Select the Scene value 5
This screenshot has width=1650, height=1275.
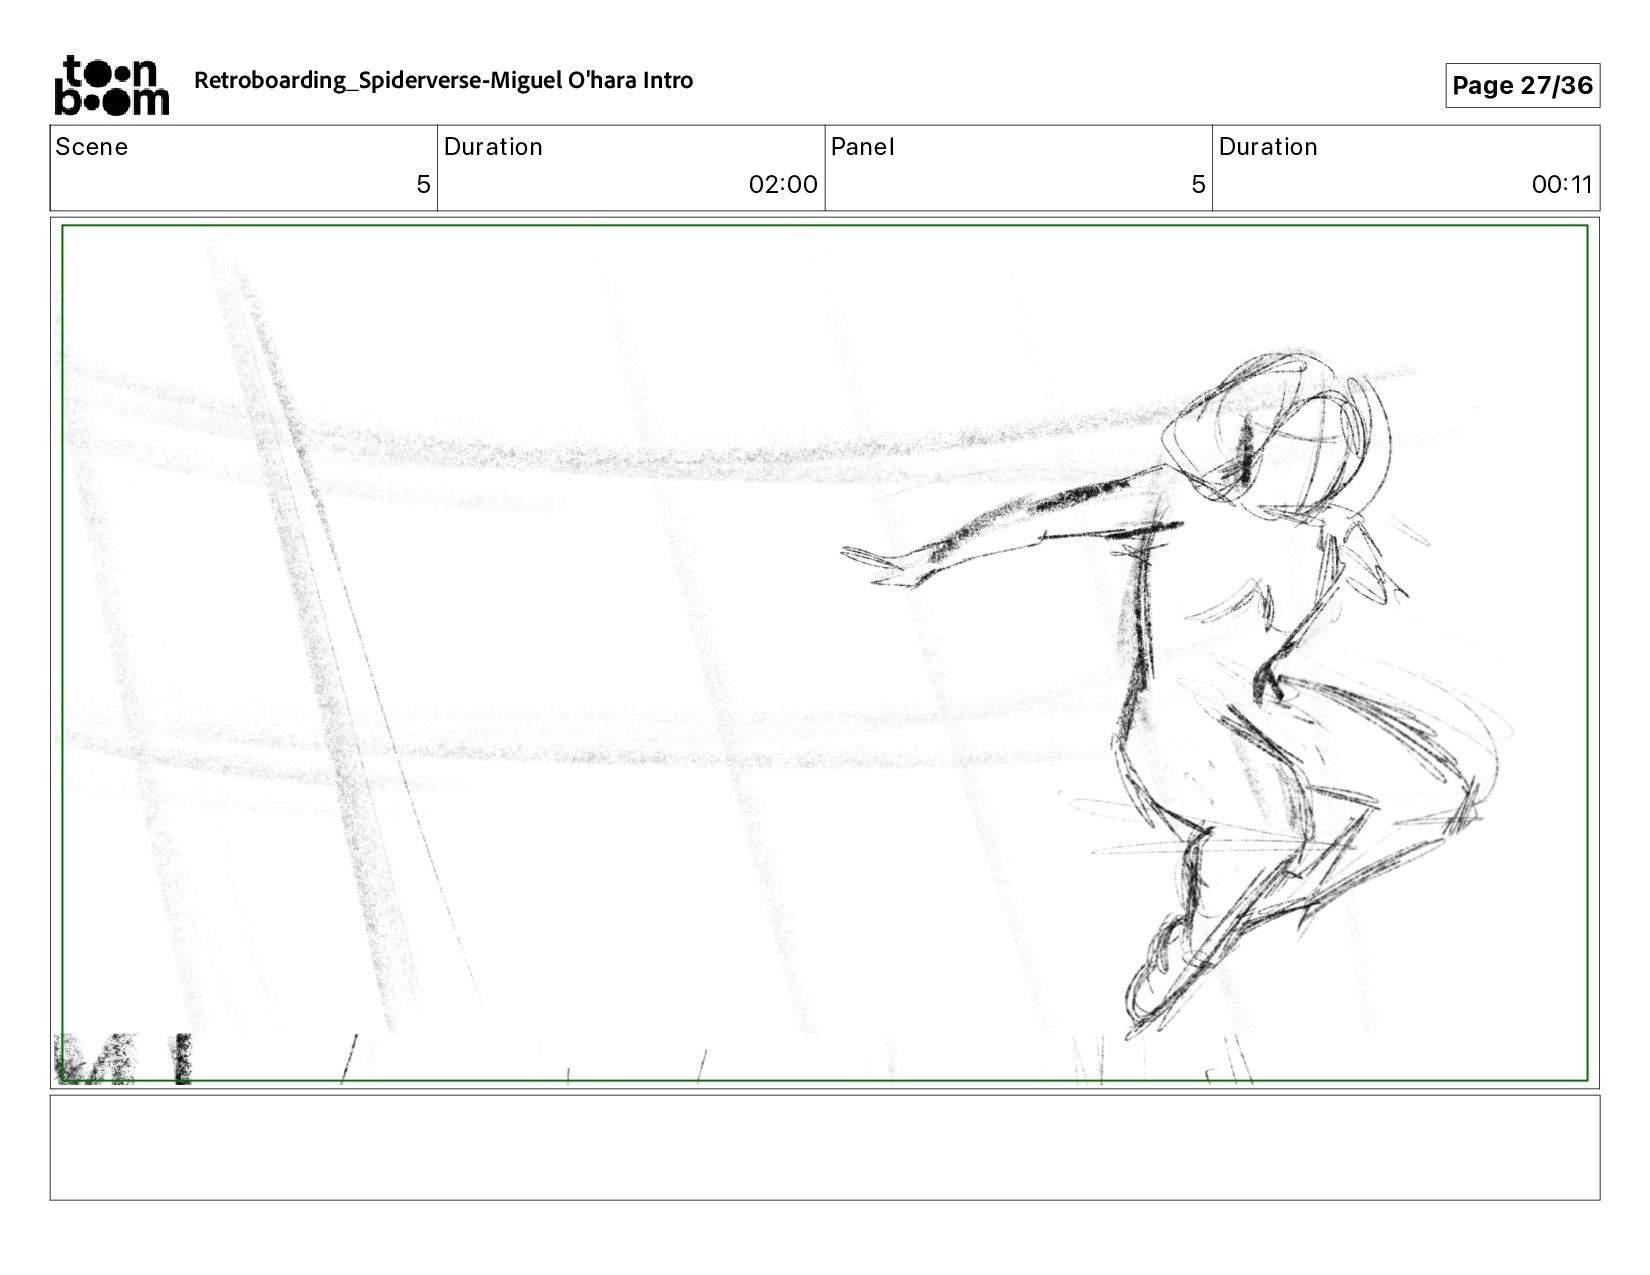point(423,185)
